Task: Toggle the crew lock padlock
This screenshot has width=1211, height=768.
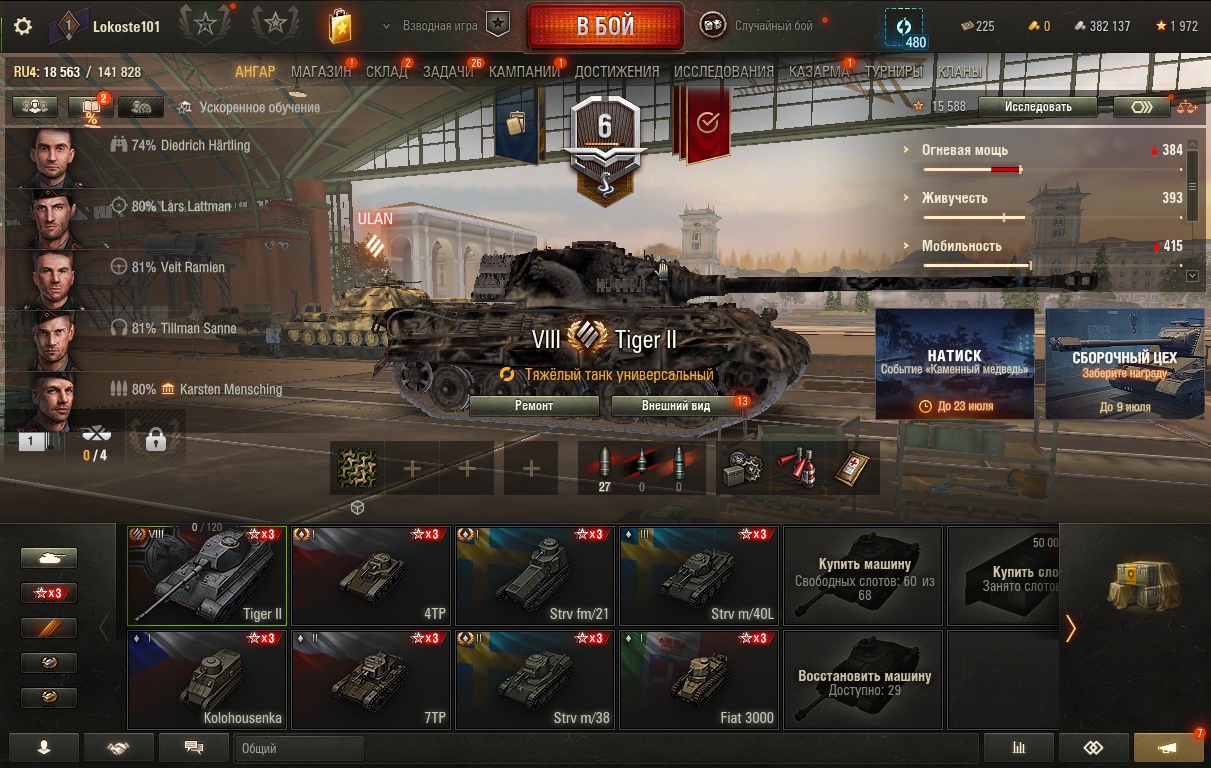Action: tap(155, 440)
